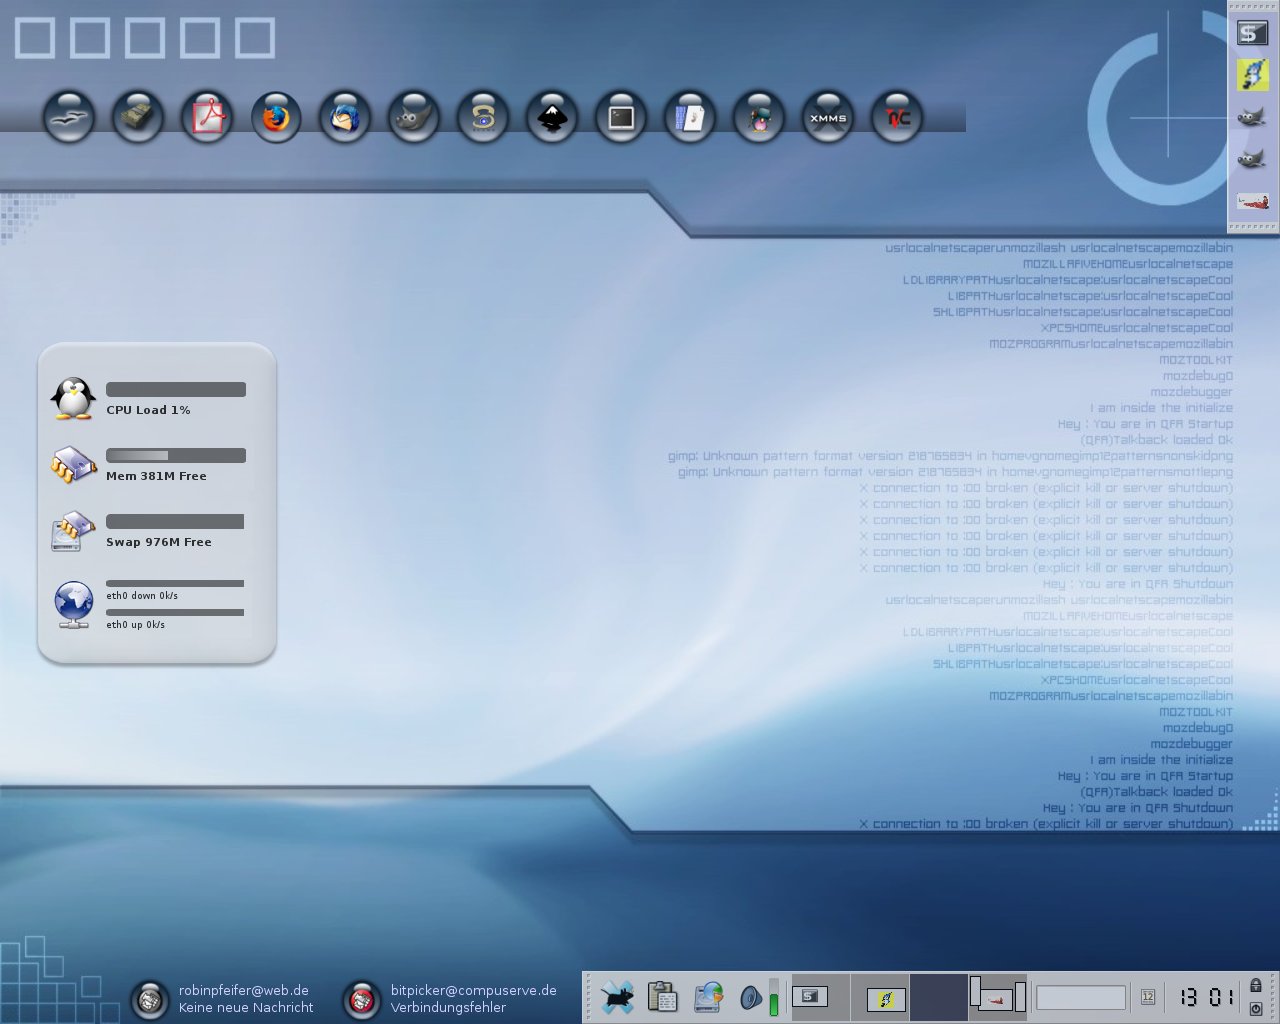Click the speaker volume icon in panel
Image resolution: width=1280 pixels, height=1024 pixels.
(750, 998)
